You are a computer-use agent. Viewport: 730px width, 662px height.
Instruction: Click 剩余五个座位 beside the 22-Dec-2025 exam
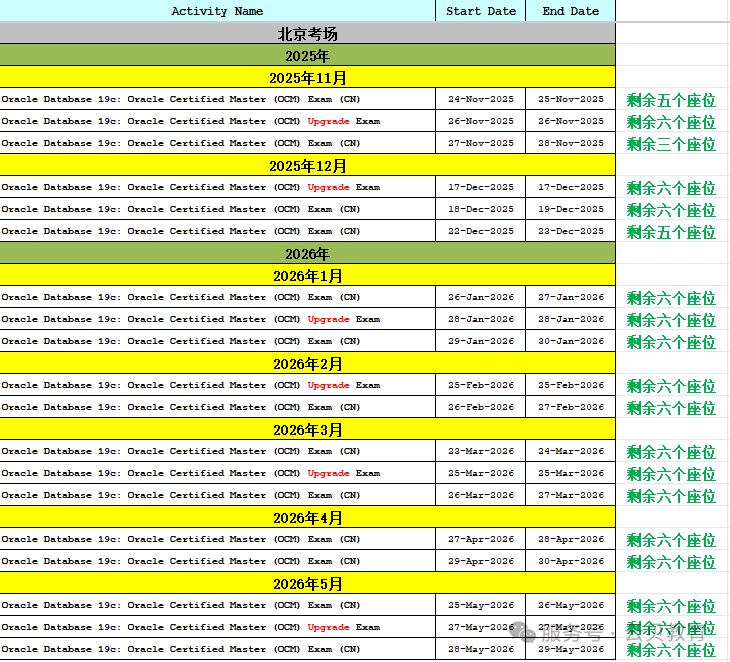point(671,232)
